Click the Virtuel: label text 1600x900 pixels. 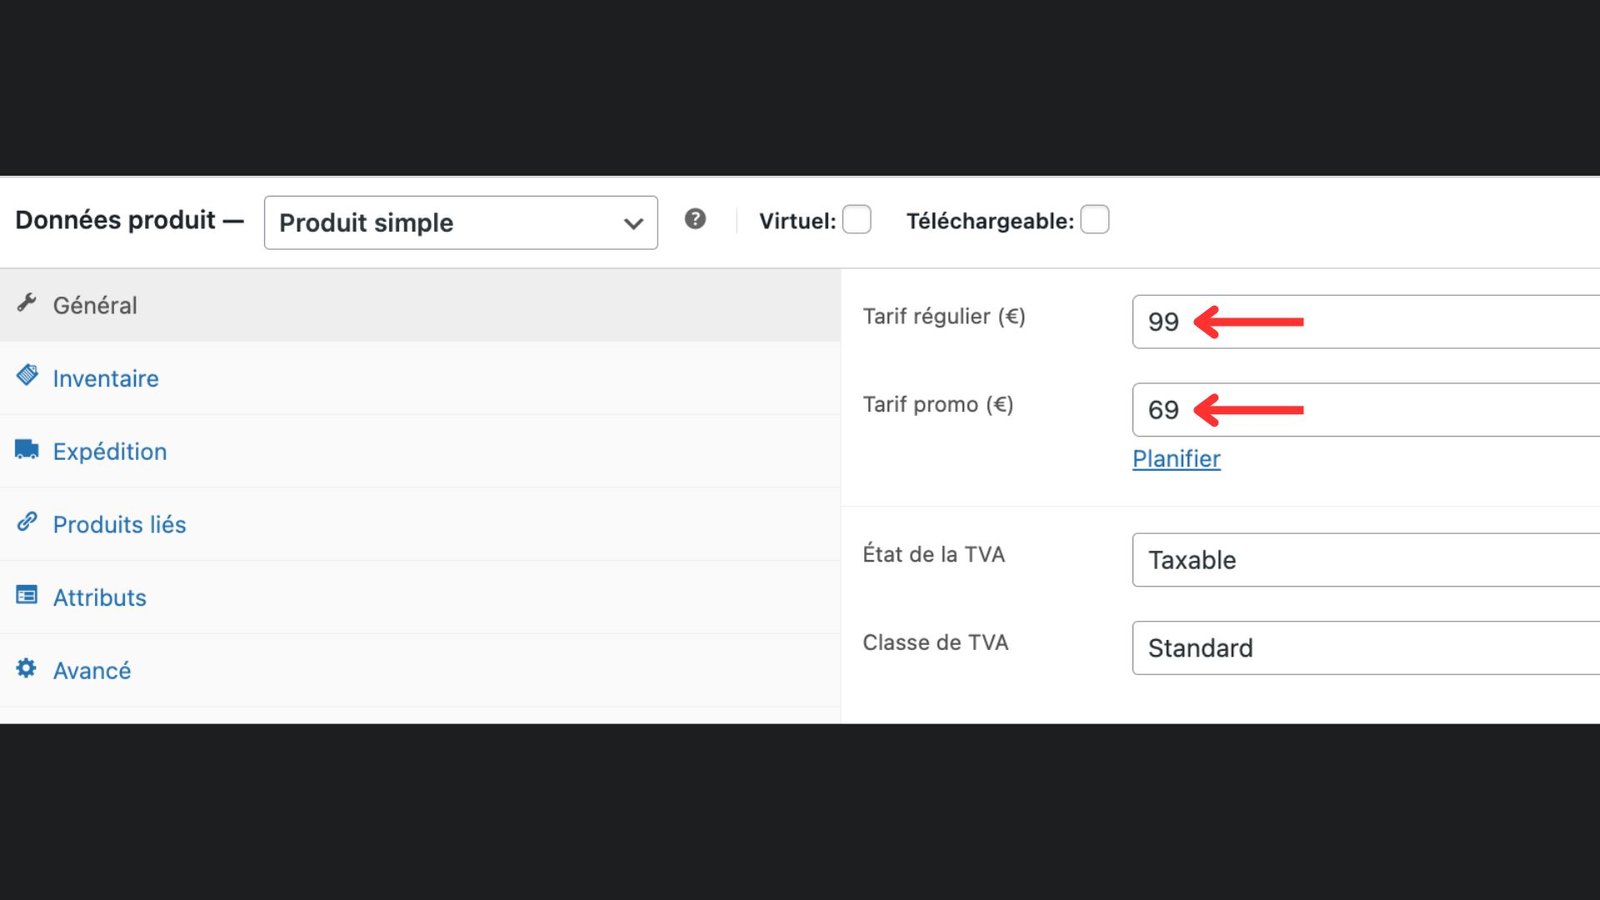pos(797,221)
